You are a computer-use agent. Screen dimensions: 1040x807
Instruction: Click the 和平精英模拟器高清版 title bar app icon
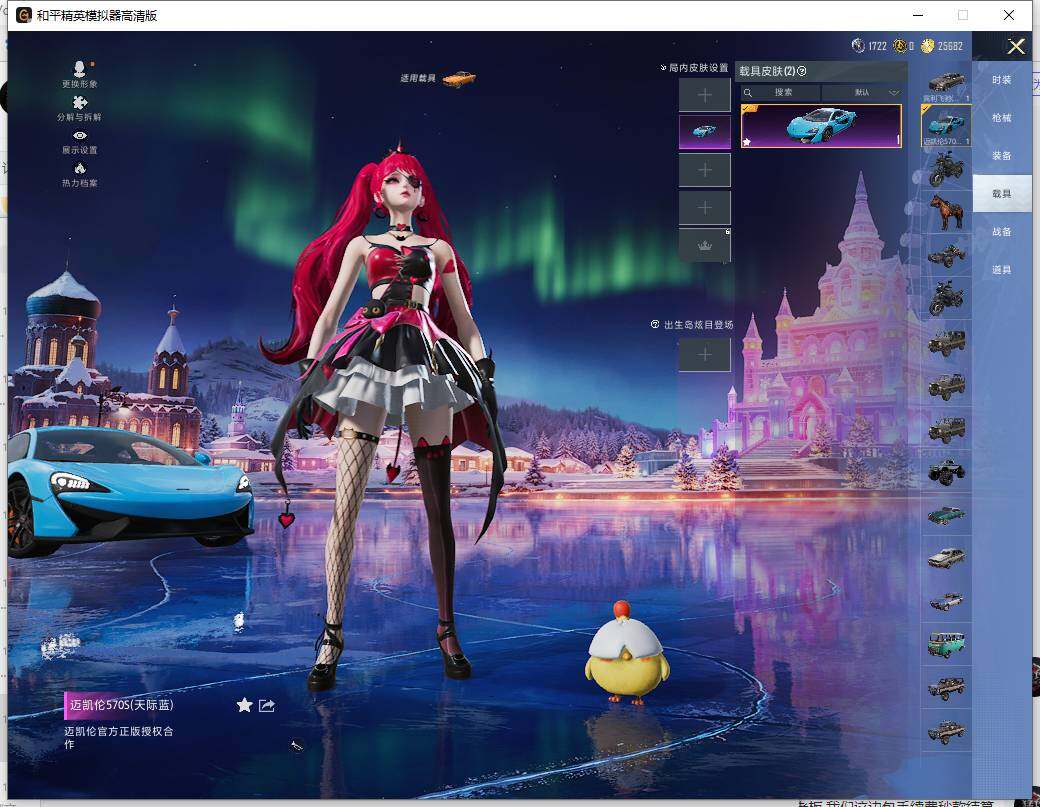pos(23,15)
